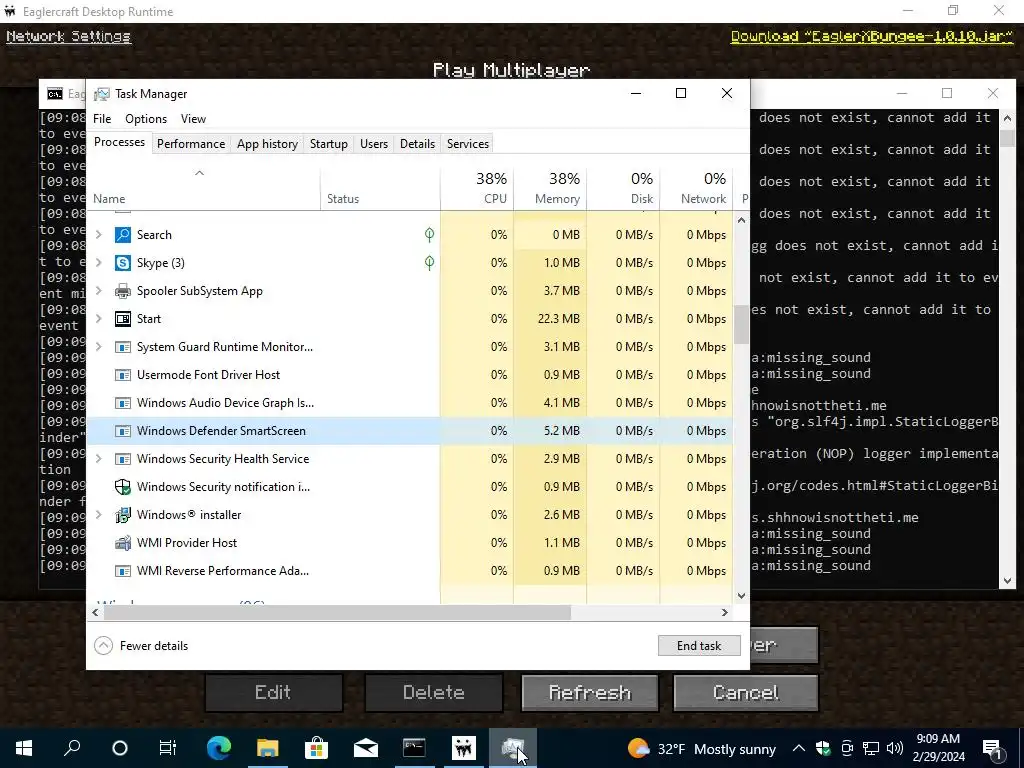Switch to the Startup tab
Viewport: 1024px width, 768px height.
(x=328, y=144)
